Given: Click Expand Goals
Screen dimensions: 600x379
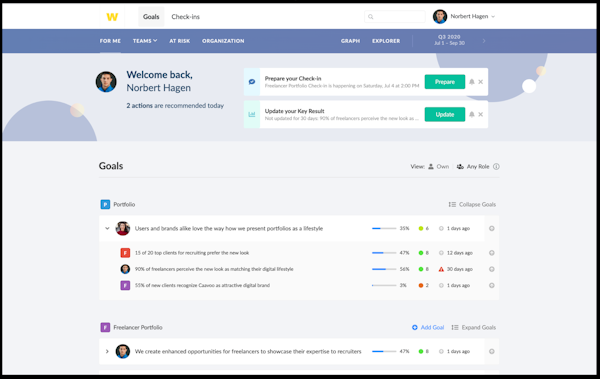Looking at the screenshot, I should [473, 327].
